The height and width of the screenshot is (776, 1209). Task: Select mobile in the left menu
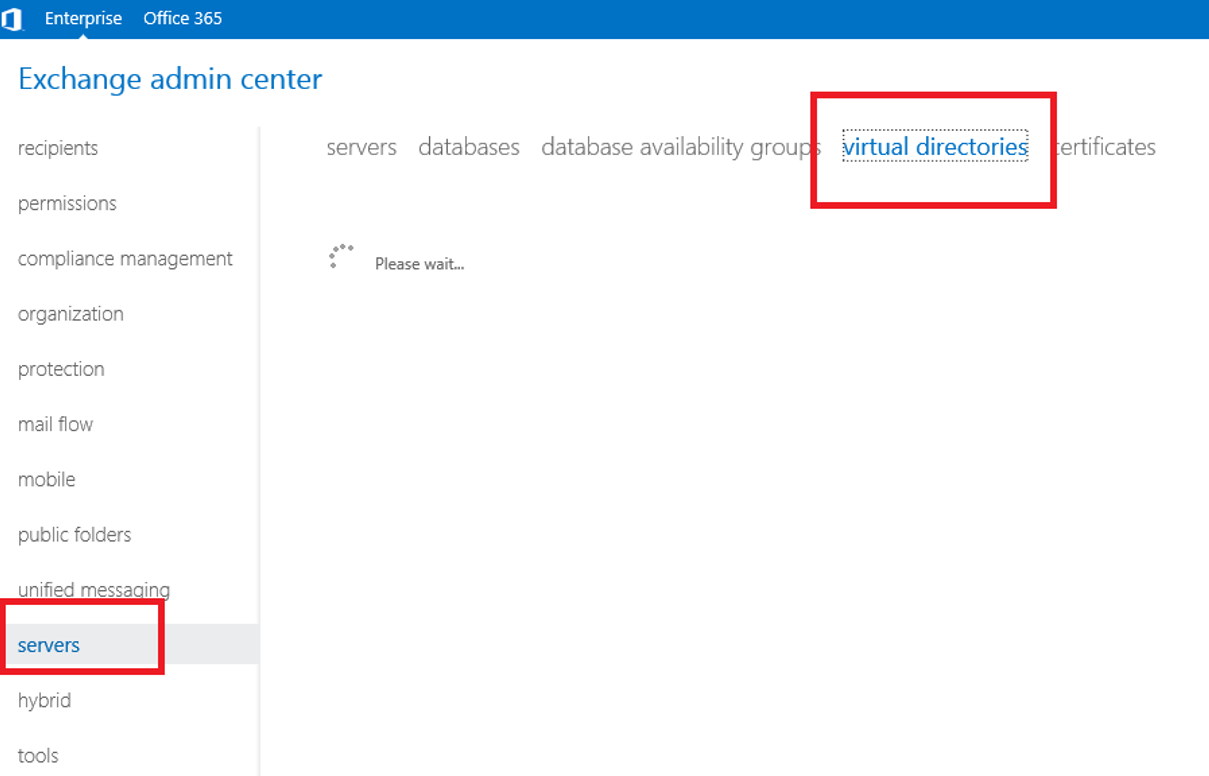(46, 479)
